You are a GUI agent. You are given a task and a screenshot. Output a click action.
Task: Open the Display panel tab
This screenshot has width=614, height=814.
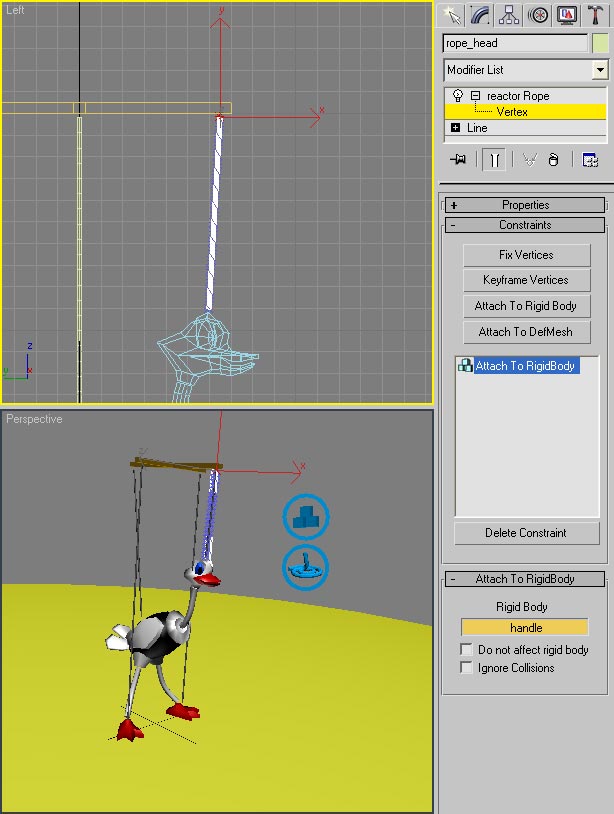click(567, 15)
